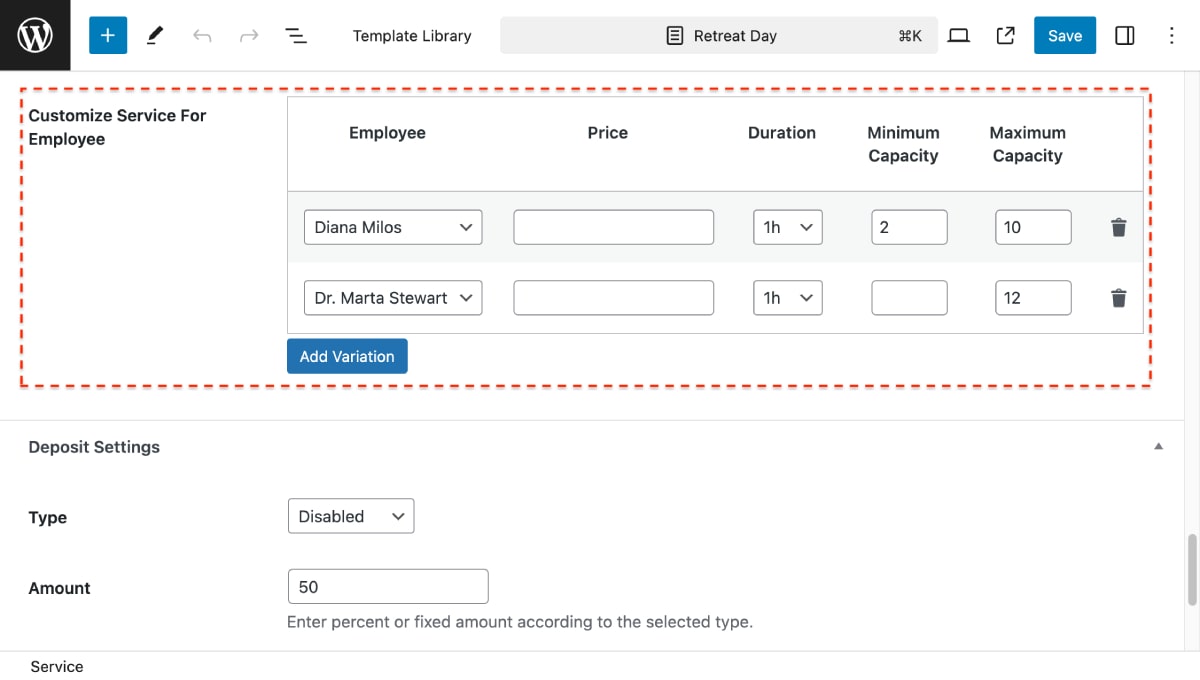1200x680 pixels.
Task: Click the Price column header
Action: (x=608, y=133)
